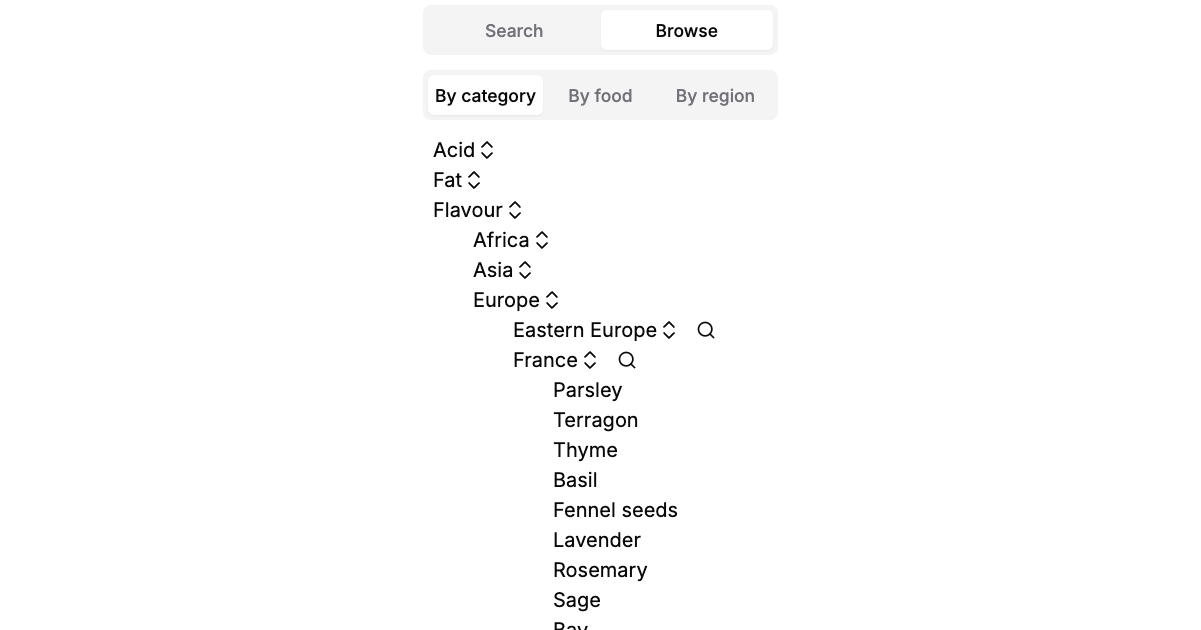Select the By category view
1201x630 pixels.
(x=485, y=96)
